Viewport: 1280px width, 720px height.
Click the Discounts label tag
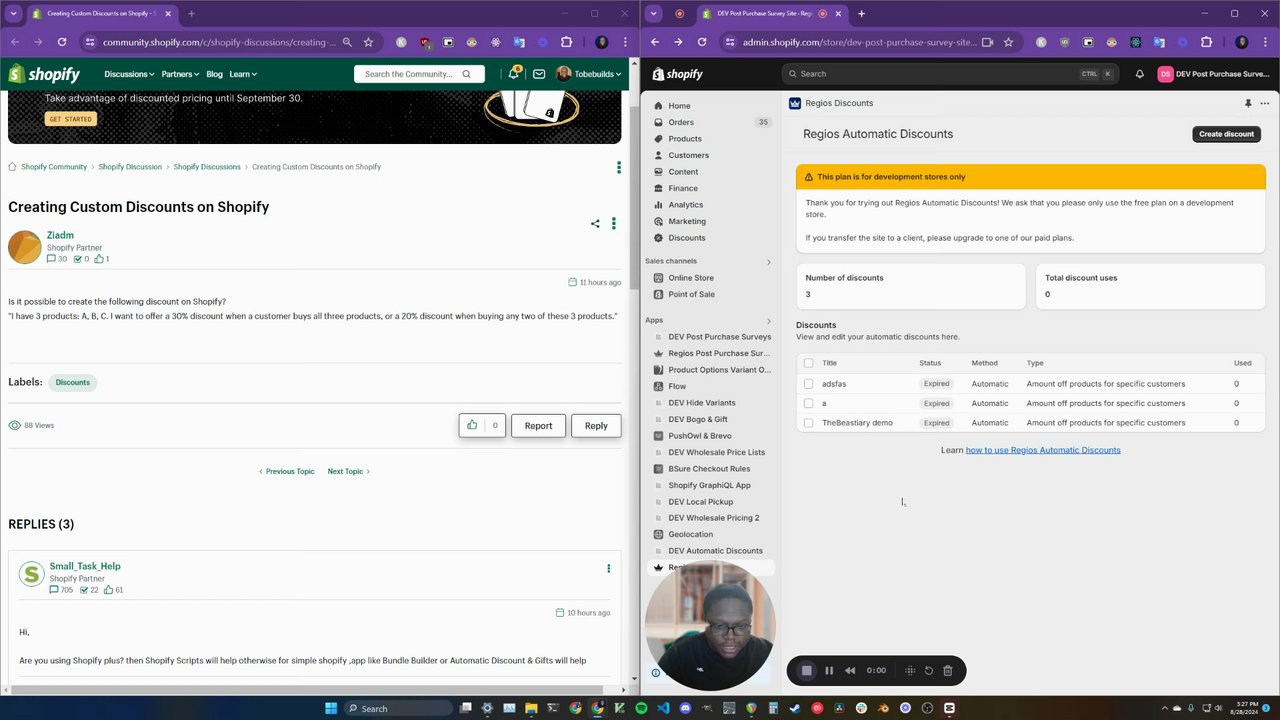point(72,382)
